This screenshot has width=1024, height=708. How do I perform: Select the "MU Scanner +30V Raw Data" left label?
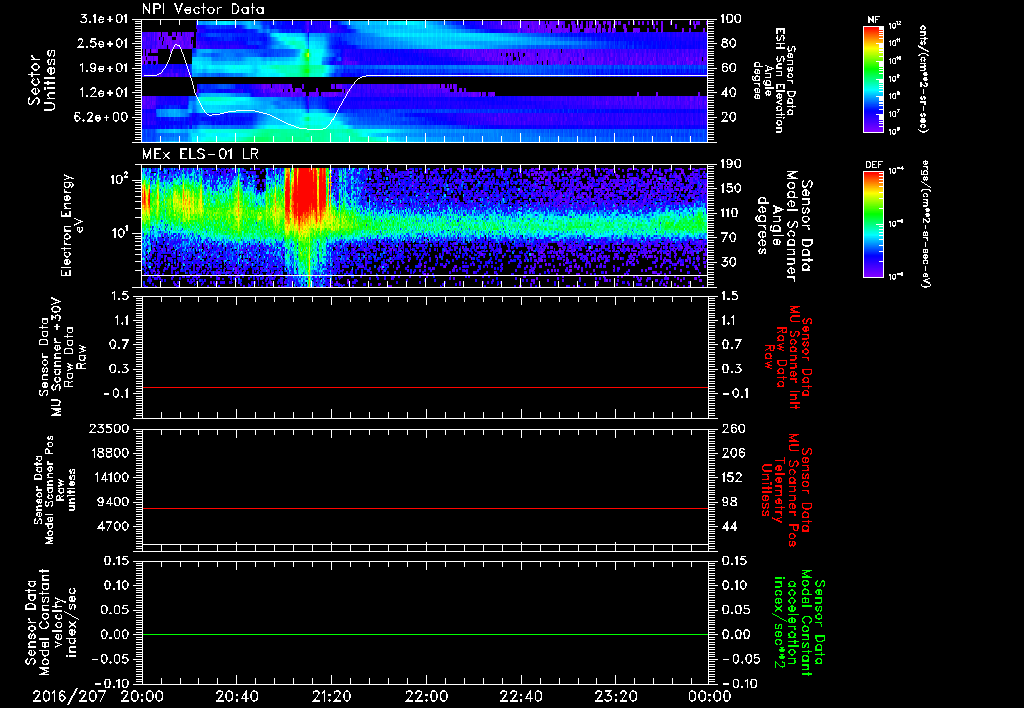coord(62,358)
